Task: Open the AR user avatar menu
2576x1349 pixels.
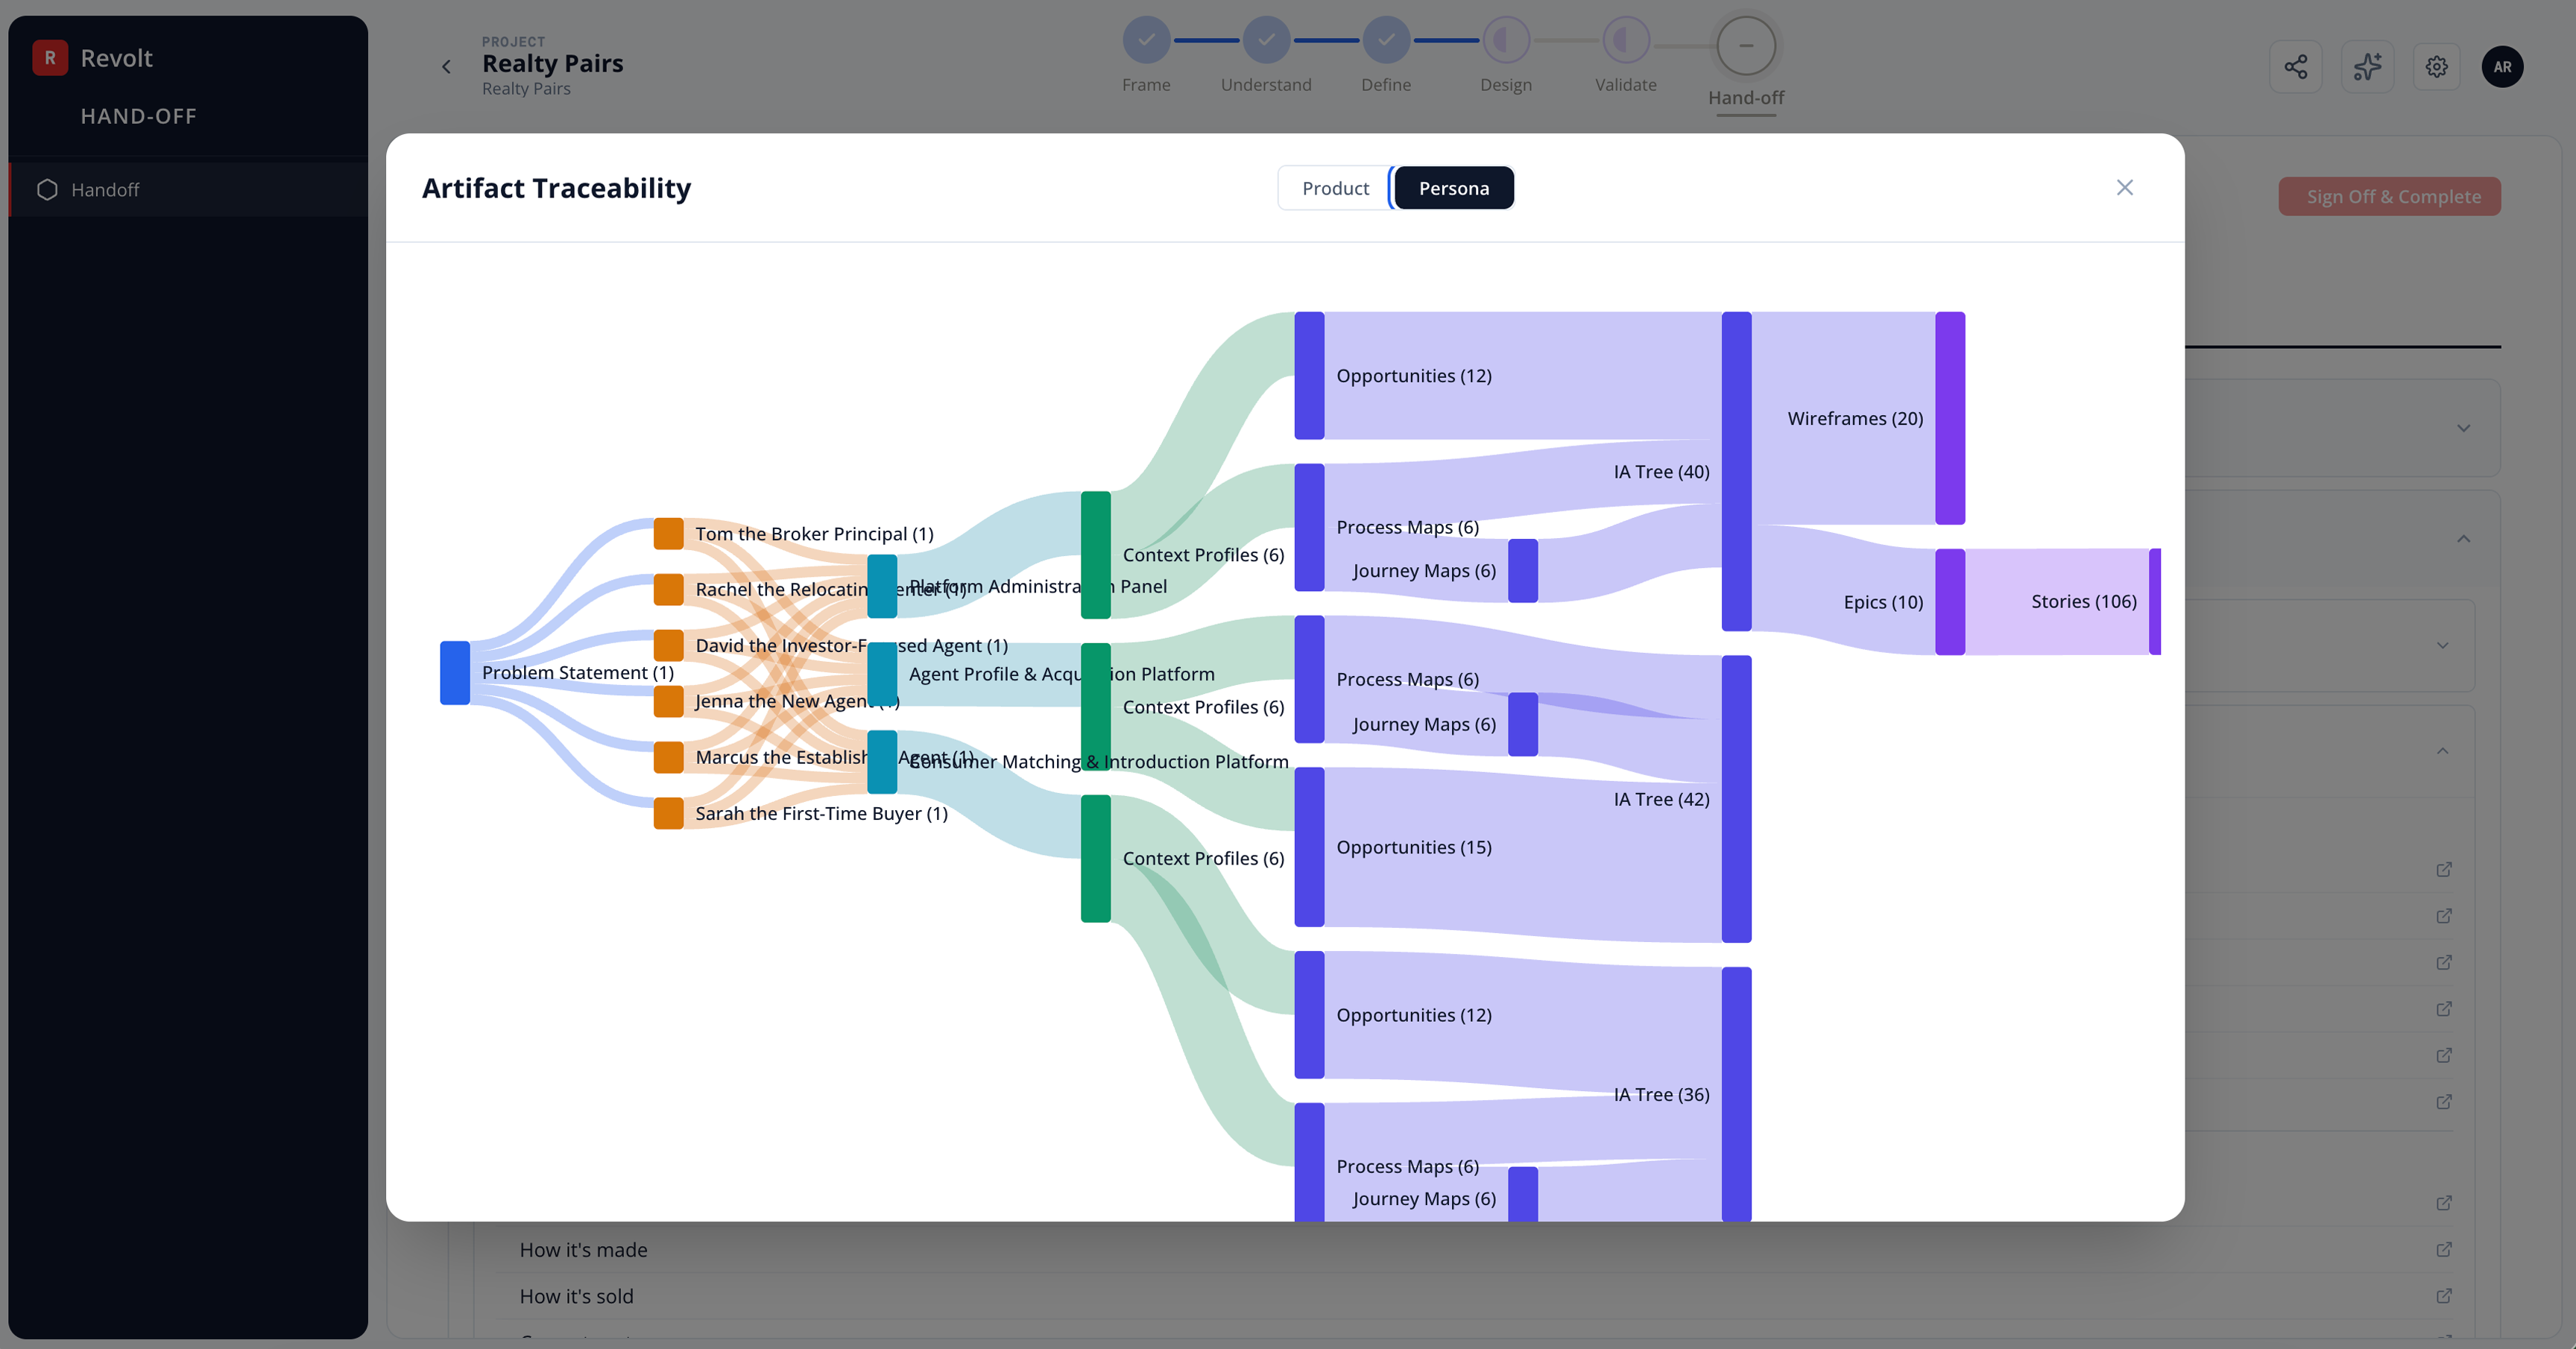Action: click(2502, 67)
